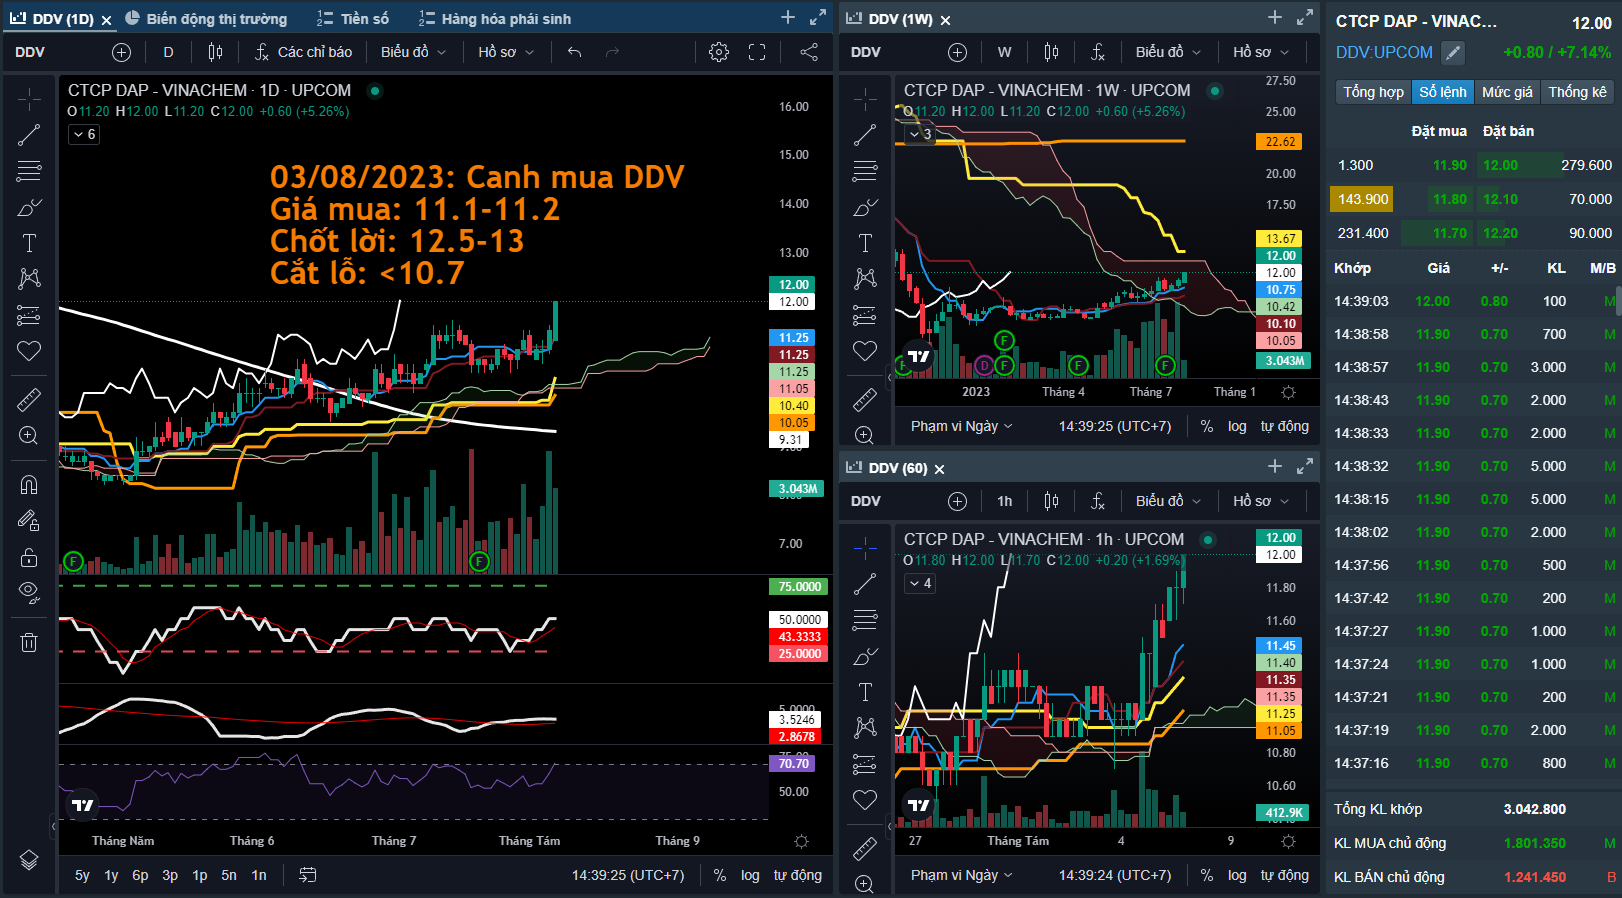Toggle tự động auto scale on main chart
1622x898 pixels.
[x=798, y=875]
